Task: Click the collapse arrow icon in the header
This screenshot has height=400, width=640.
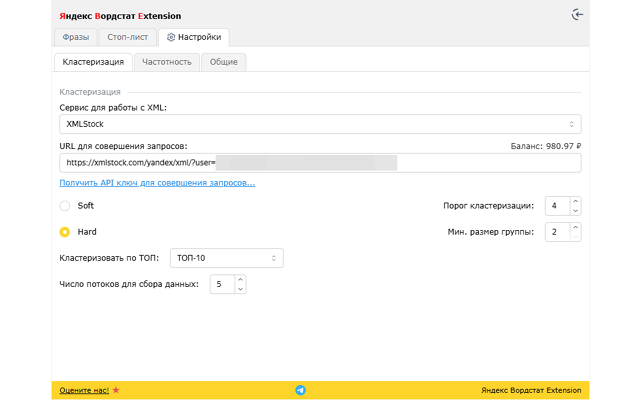Action: tap(577, 15)
